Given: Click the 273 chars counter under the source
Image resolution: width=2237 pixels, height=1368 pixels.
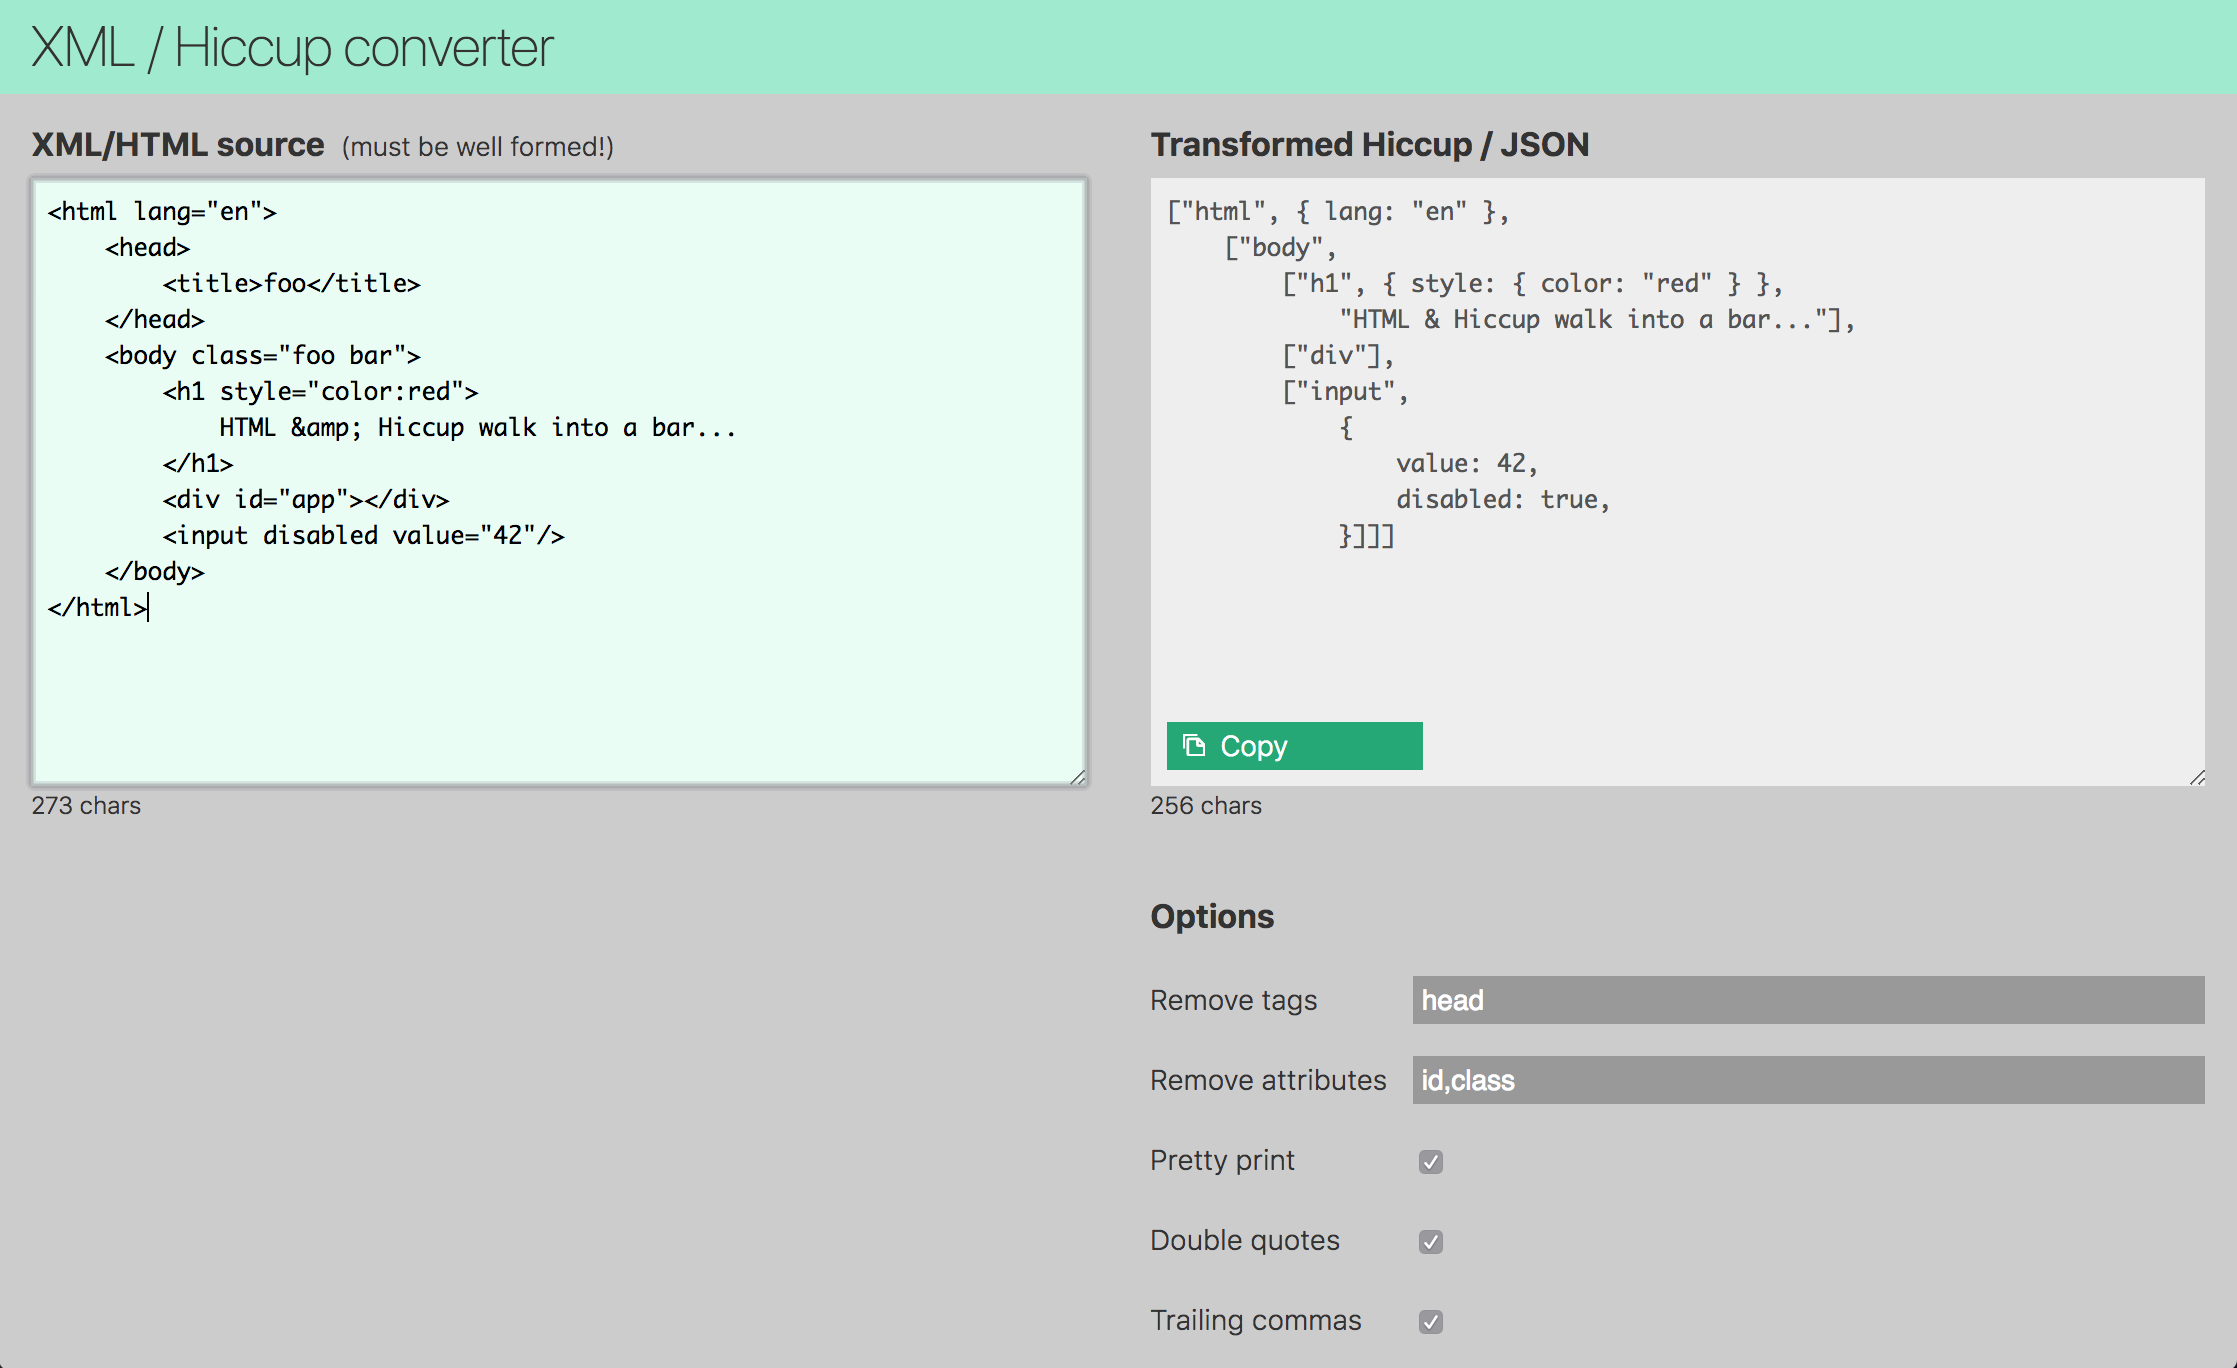Looking at the screenshot, I should coord(86,805).
